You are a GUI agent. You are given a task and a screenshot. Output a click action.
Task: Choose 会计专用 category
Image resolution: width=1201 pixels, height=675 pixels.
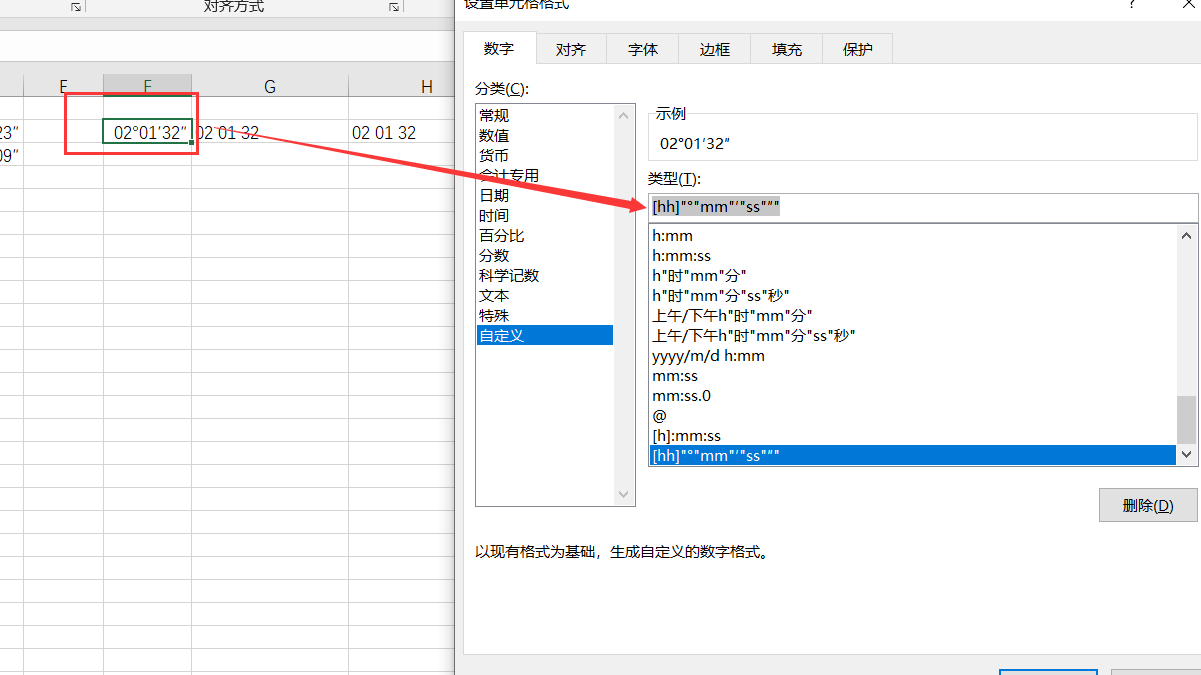[545, 176]
